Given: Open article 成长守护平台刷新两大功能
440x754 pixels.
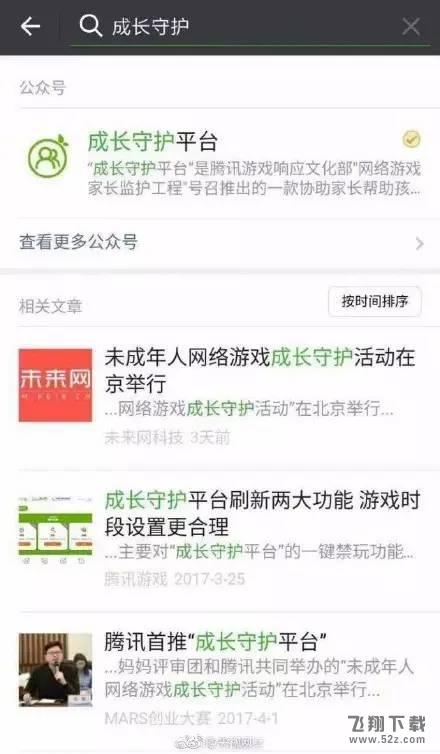Looking at the screenshot, I should [x=263, y=514].
